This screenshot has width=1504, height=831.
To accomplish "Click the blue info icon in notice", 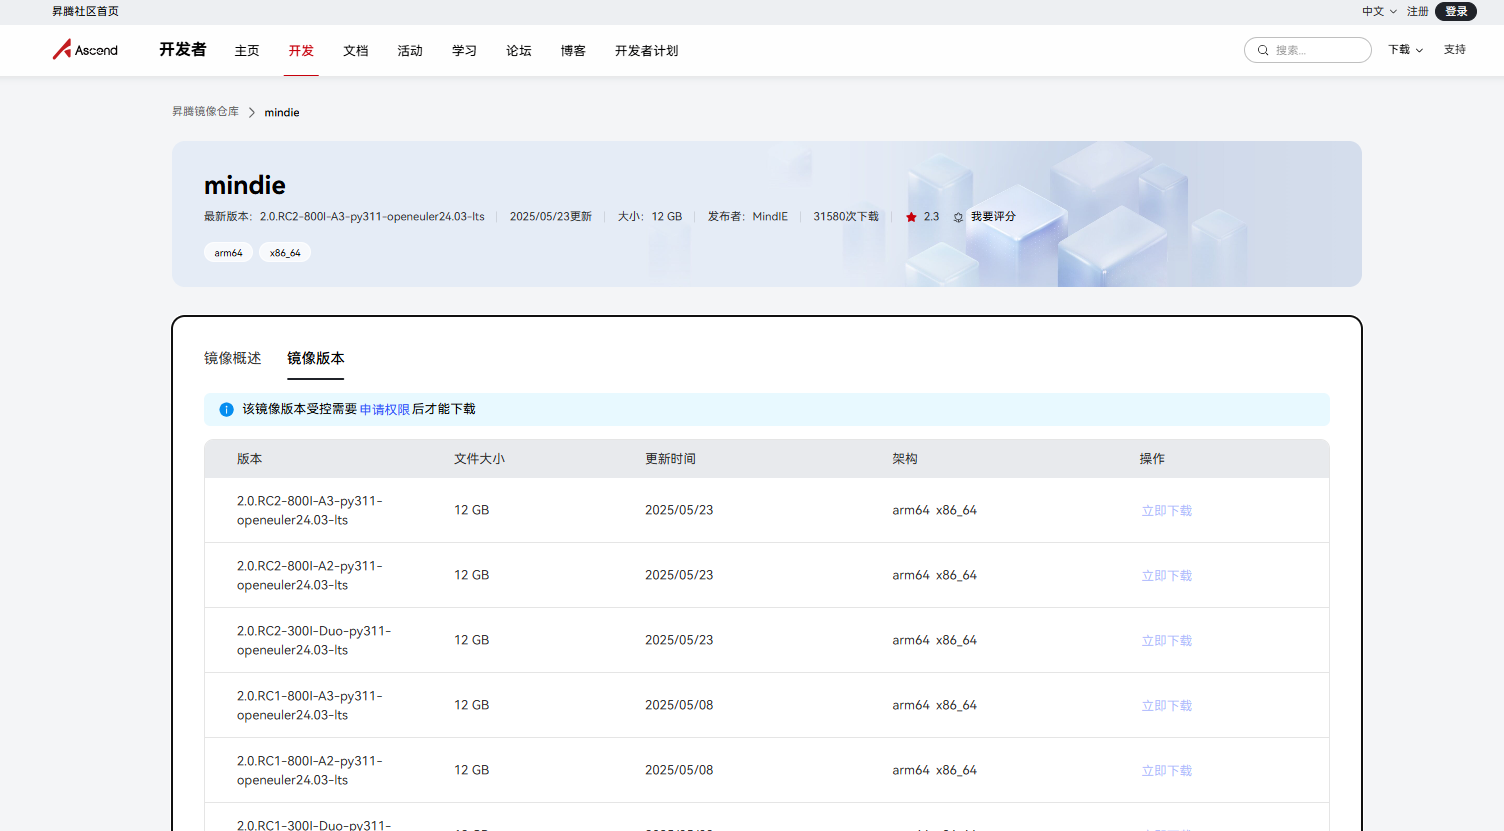I will pos(226,409).
